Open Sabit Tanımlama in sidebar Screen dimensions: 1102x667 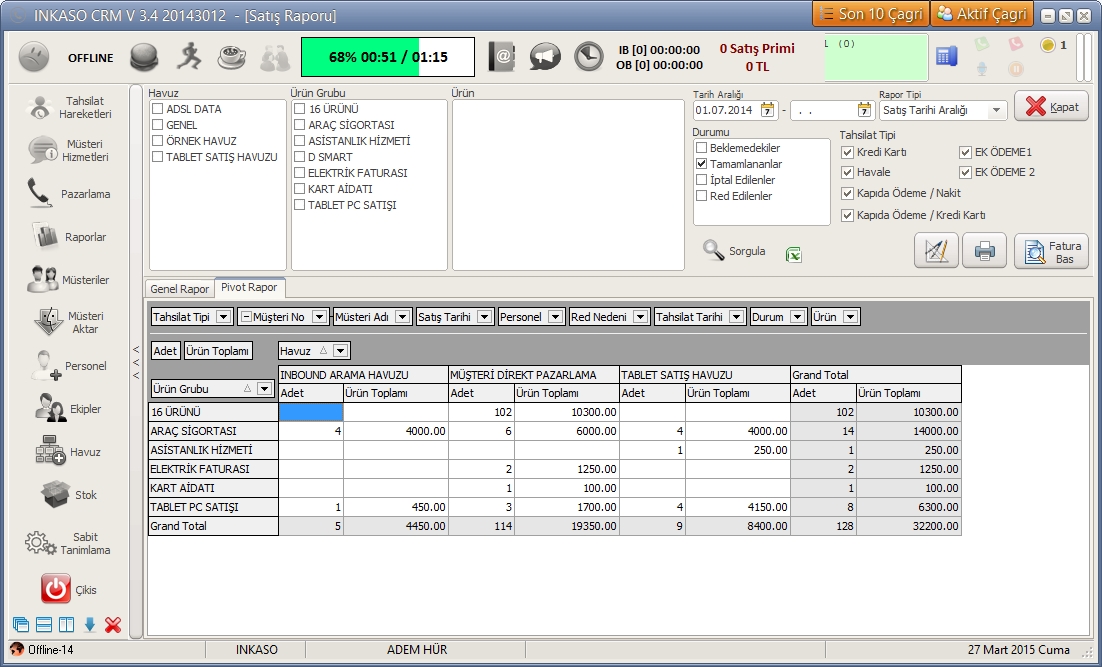(x=69, y=543)
